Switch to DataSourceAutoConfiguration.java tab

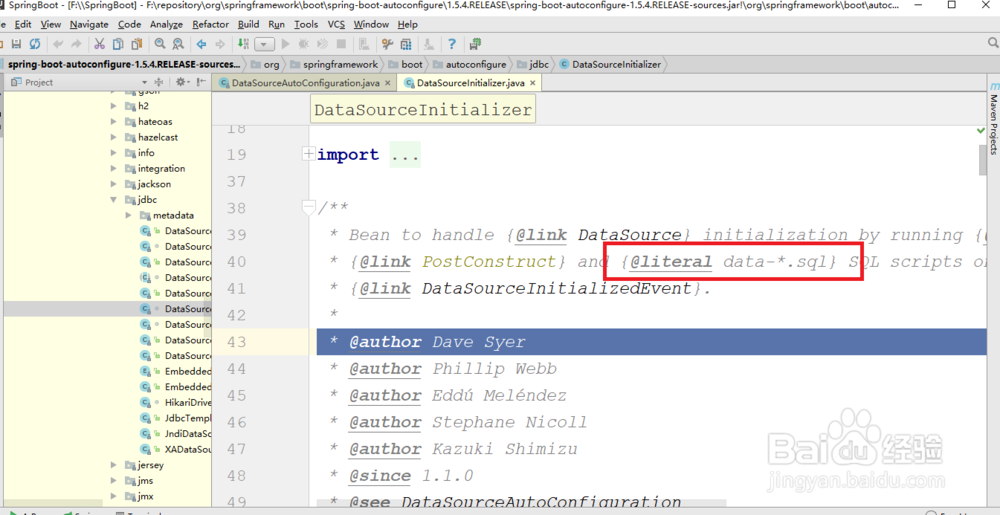[x=305, y=83]
